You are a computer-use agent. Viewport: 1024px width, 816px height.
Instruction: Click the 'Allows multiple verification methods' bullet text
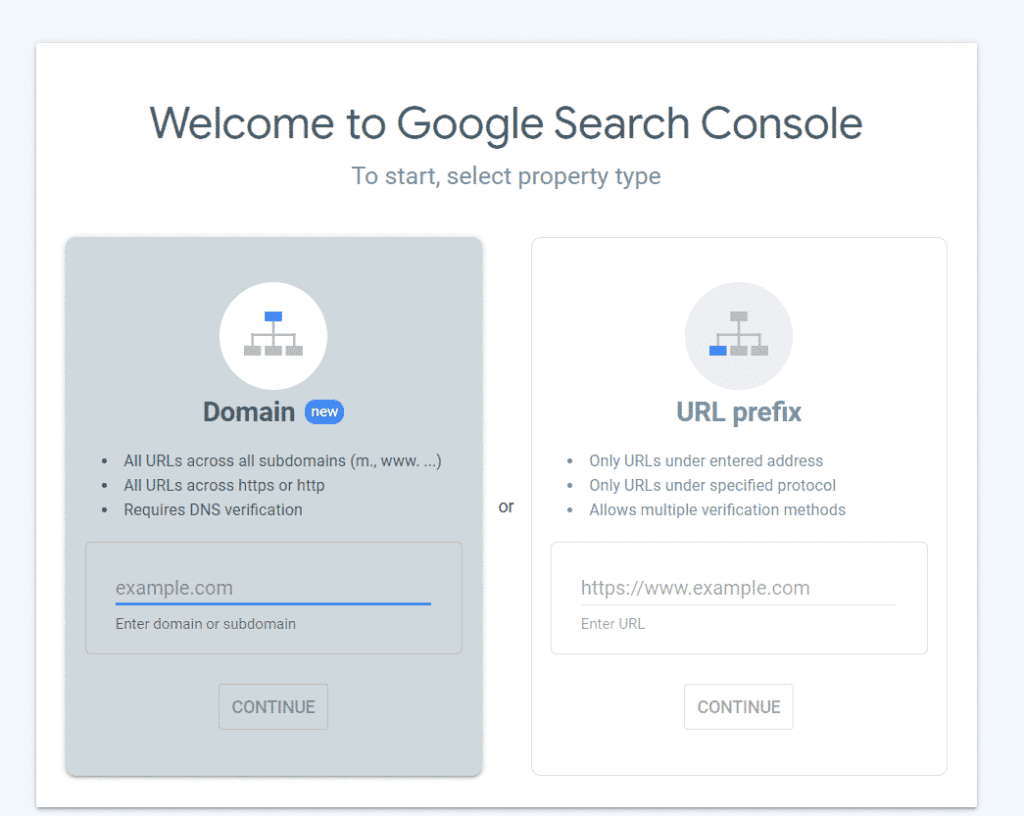point(717,509)
